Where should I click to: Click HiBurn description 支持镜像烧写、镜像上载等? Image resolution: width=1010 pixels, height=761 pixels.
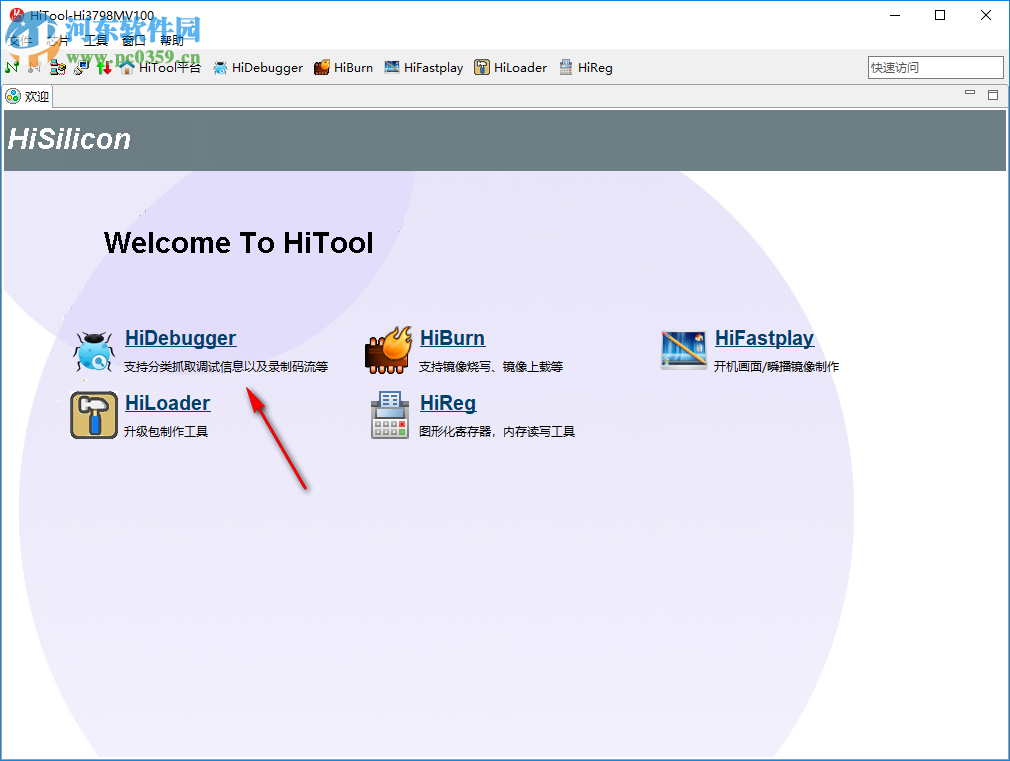coord(491,367)
